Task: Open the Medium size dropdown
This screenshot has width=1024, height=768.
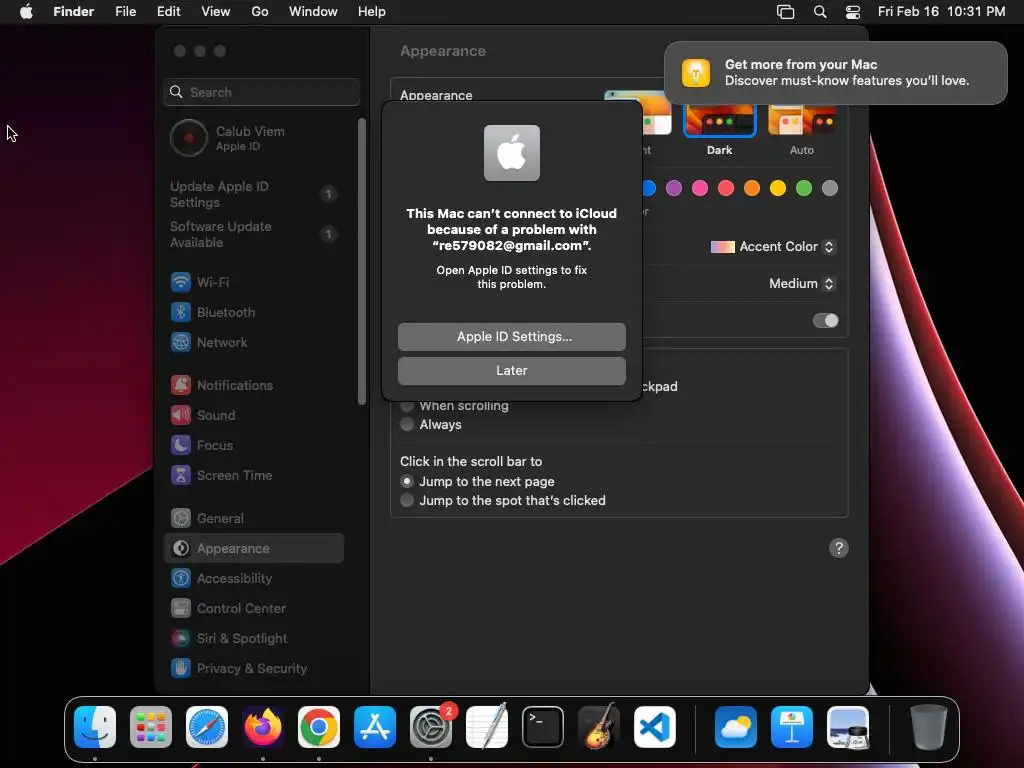Action: coord(802,283)
